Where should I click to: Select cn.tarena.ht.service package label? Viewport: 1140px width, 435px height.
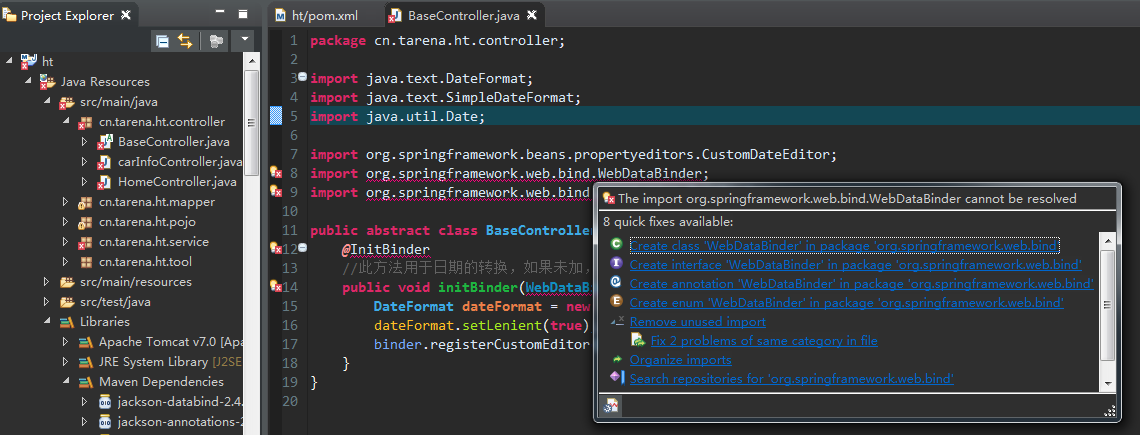(153, 242)
